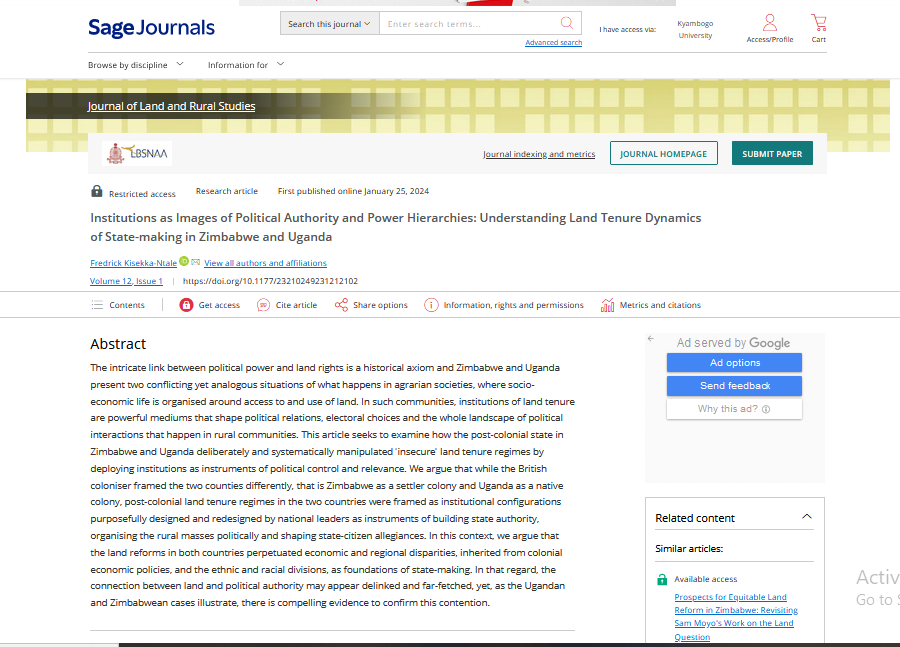The width and height of the screenshot is (900, 647).
Task: Open Cite article quote icon
Action: [x=263, y=305]
